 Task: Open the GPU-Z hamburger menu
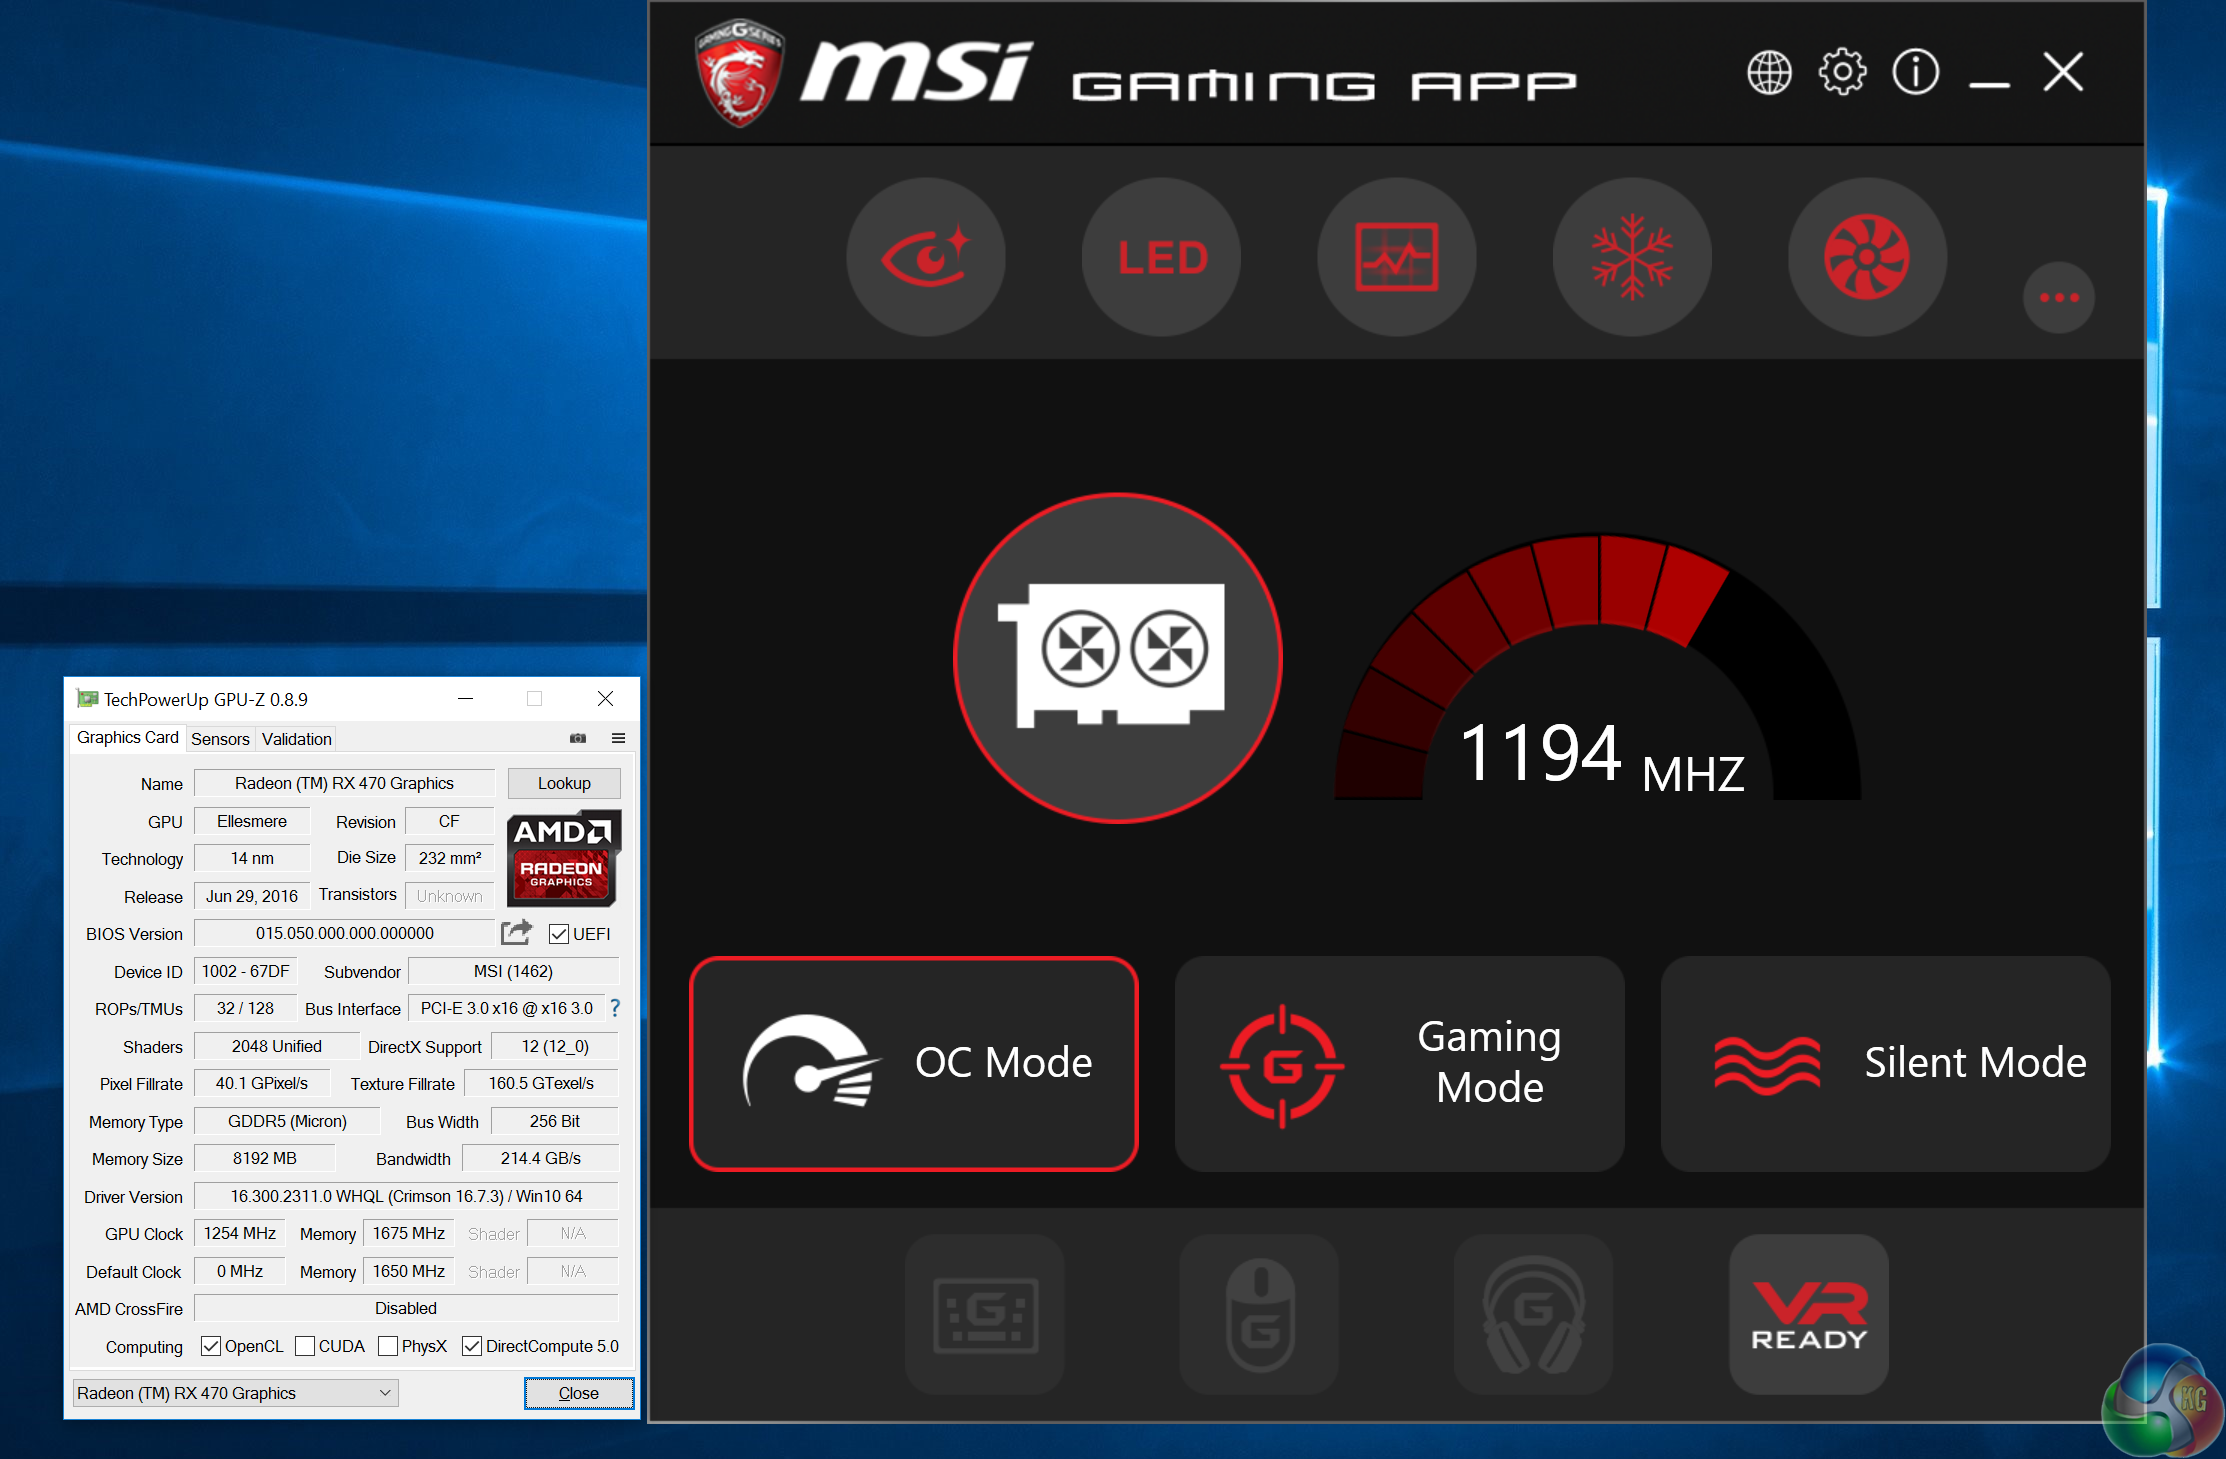pos(618,738)
